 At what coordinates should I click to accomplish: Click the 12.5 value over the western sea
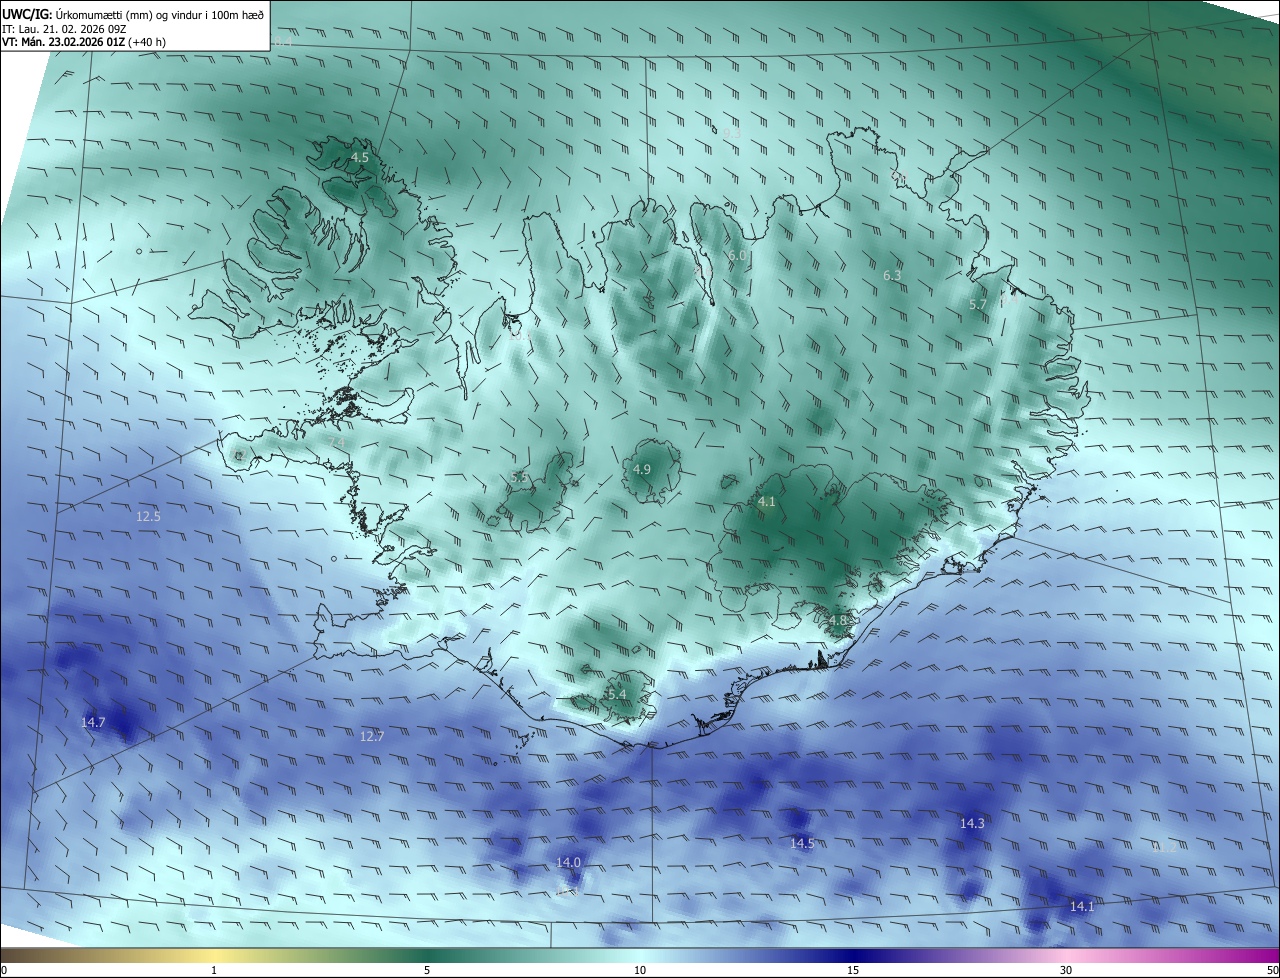148,516
